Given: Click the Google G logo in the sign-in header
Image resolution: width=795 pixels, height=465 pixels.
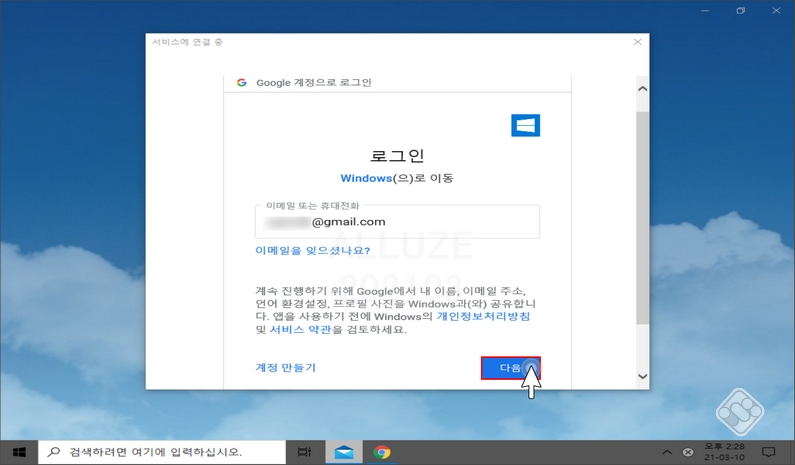Looking at the screenshot, I should pyautogui.click(x=241, y=82).
